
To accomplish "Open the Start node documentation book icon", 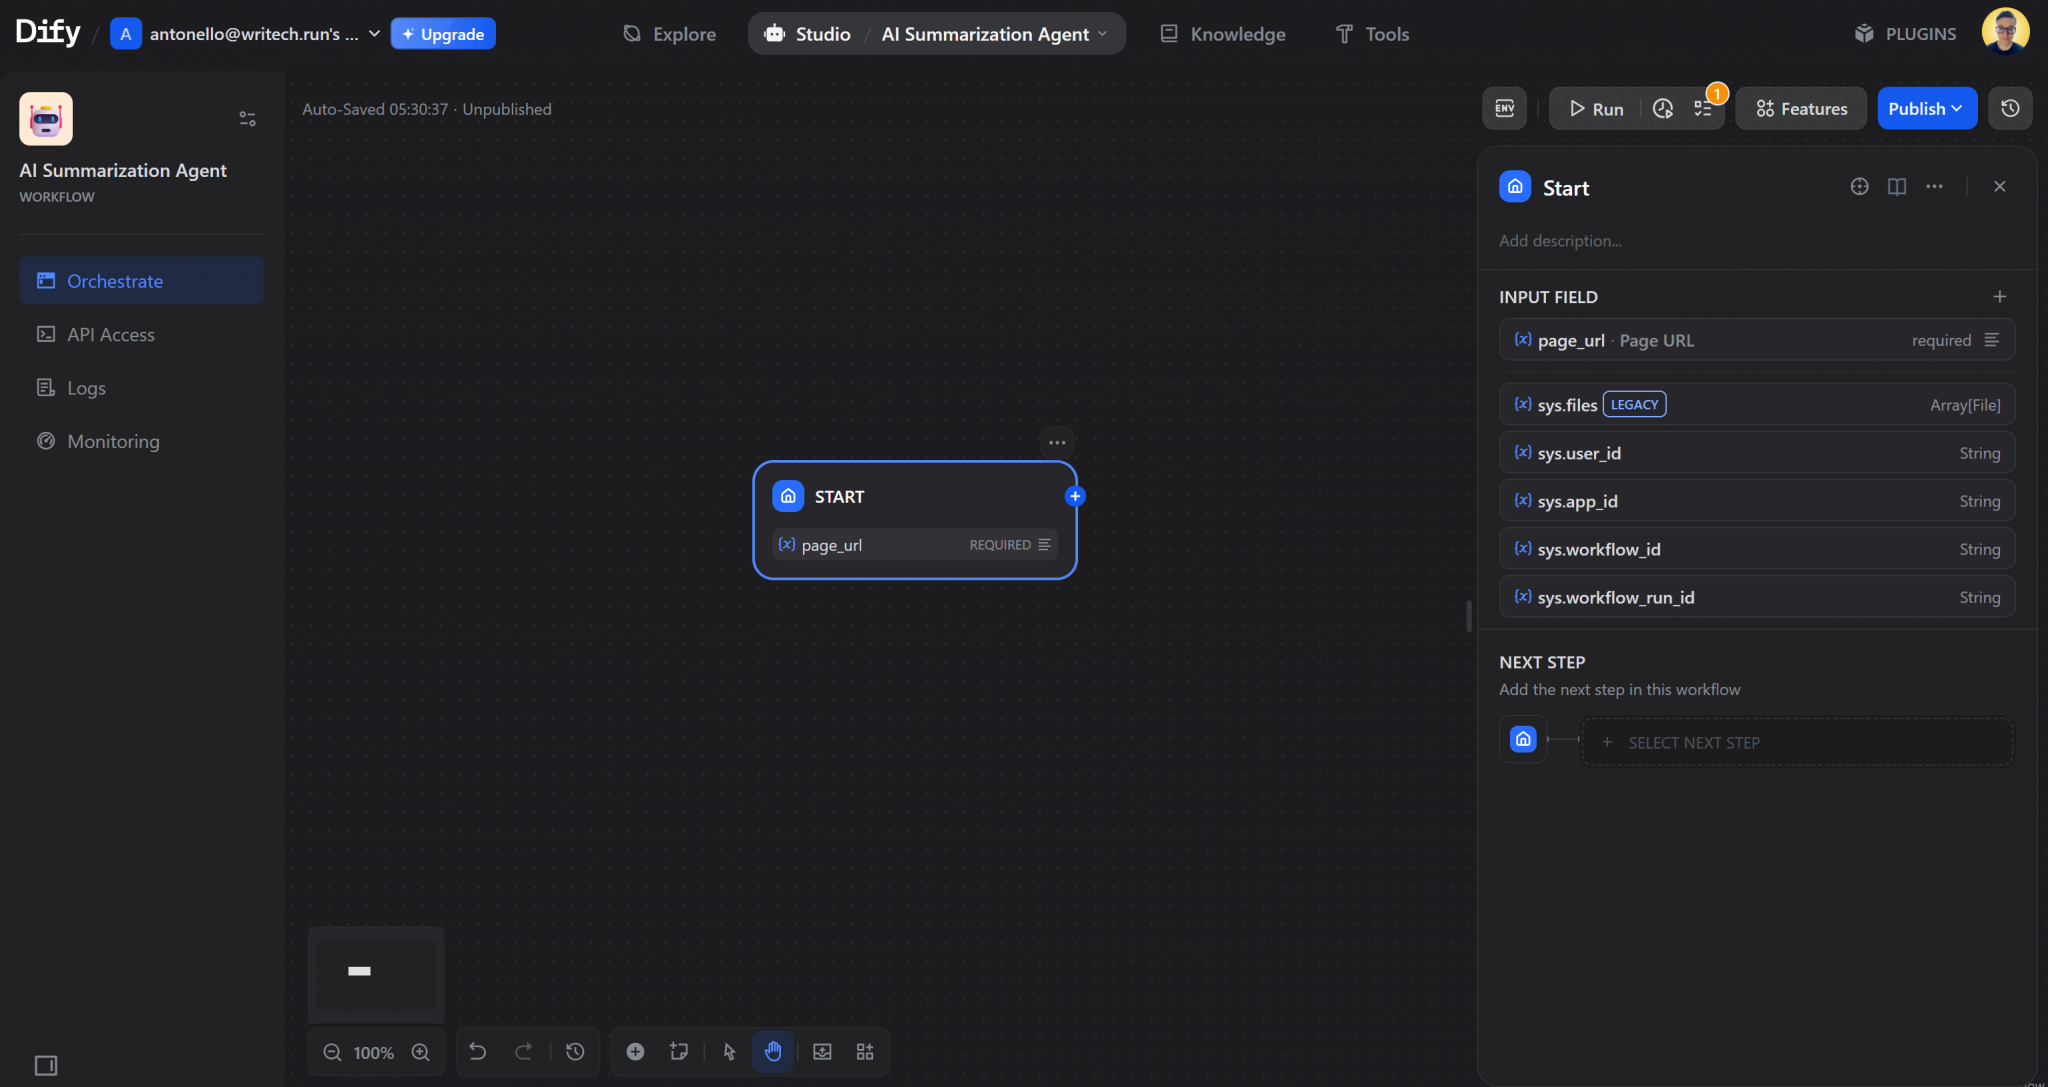I will point(1896,186).
